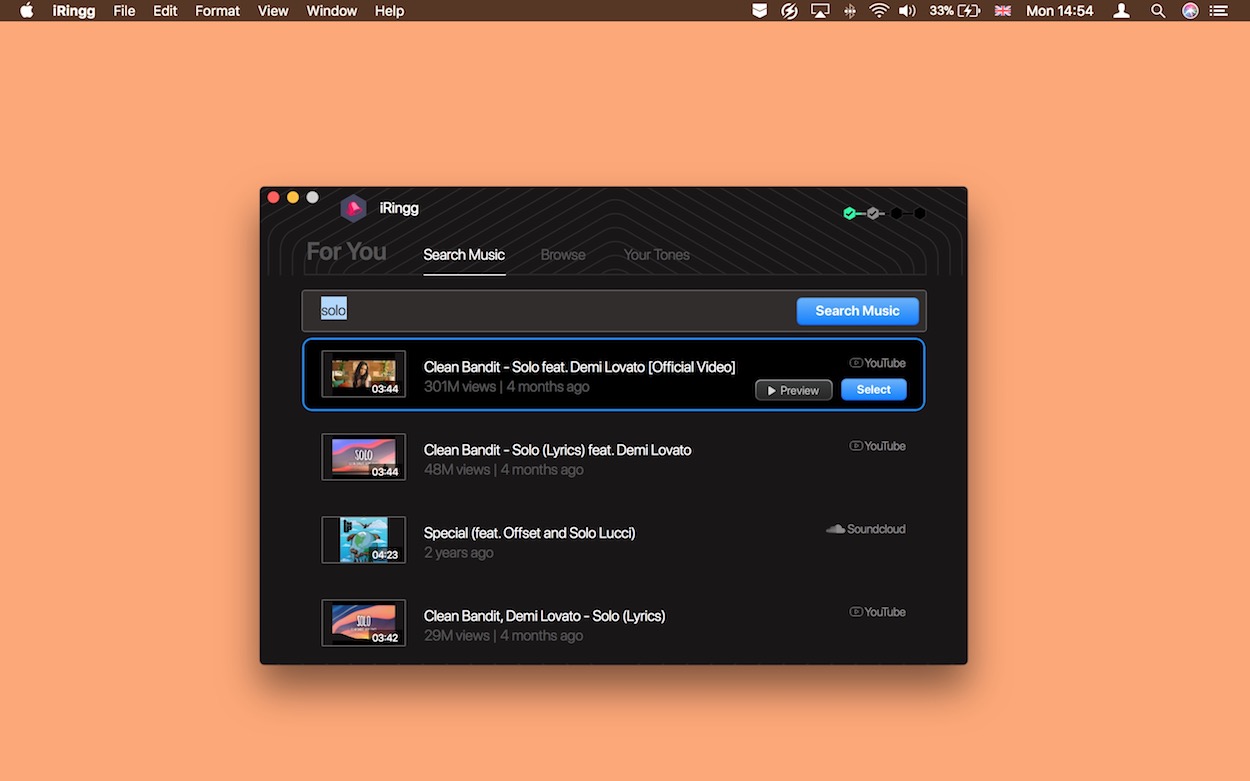Click the tray-shaped icon in menu bar

tap(760, 11)
